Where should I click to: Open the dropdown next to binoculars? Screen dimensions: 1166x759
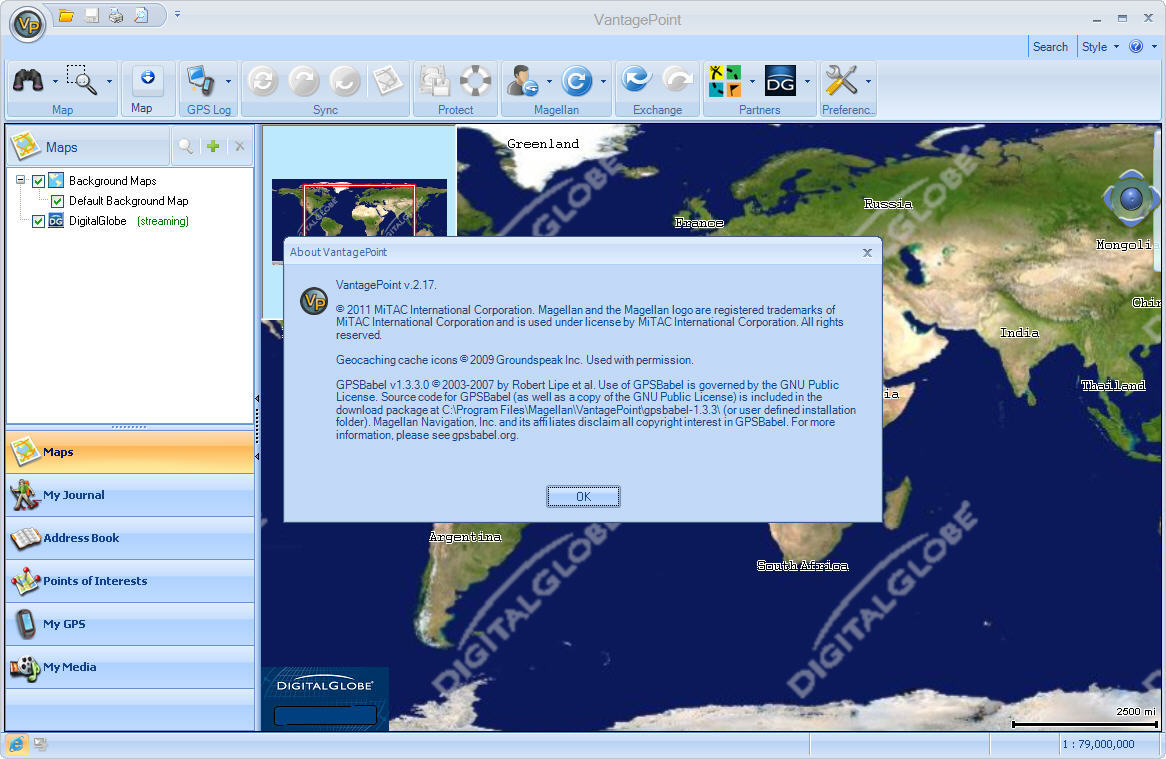(55, 82)
